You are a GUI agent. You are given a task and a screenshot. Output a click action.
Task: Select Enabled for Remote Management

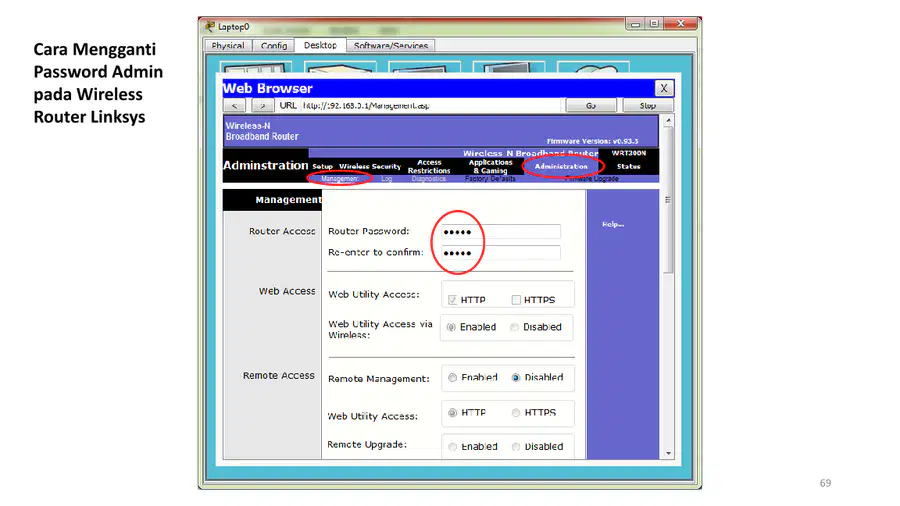(x=452, y=377)
